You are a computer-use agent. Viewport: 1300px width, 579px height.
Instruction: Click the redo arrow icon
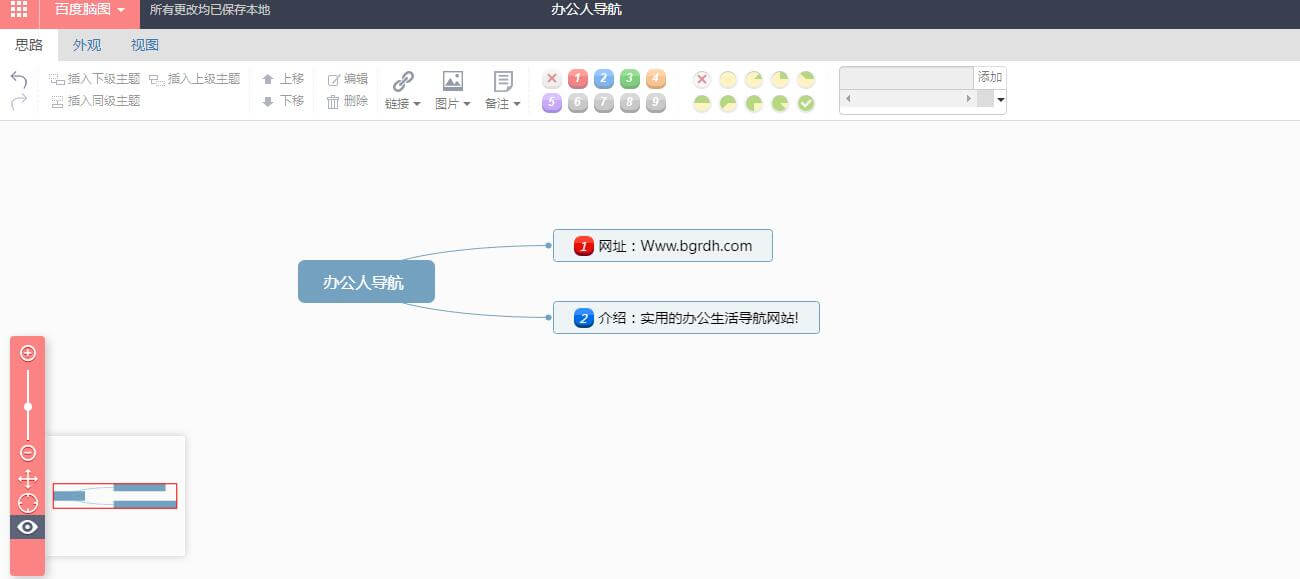pyautogui.click(x=18, y=101)
